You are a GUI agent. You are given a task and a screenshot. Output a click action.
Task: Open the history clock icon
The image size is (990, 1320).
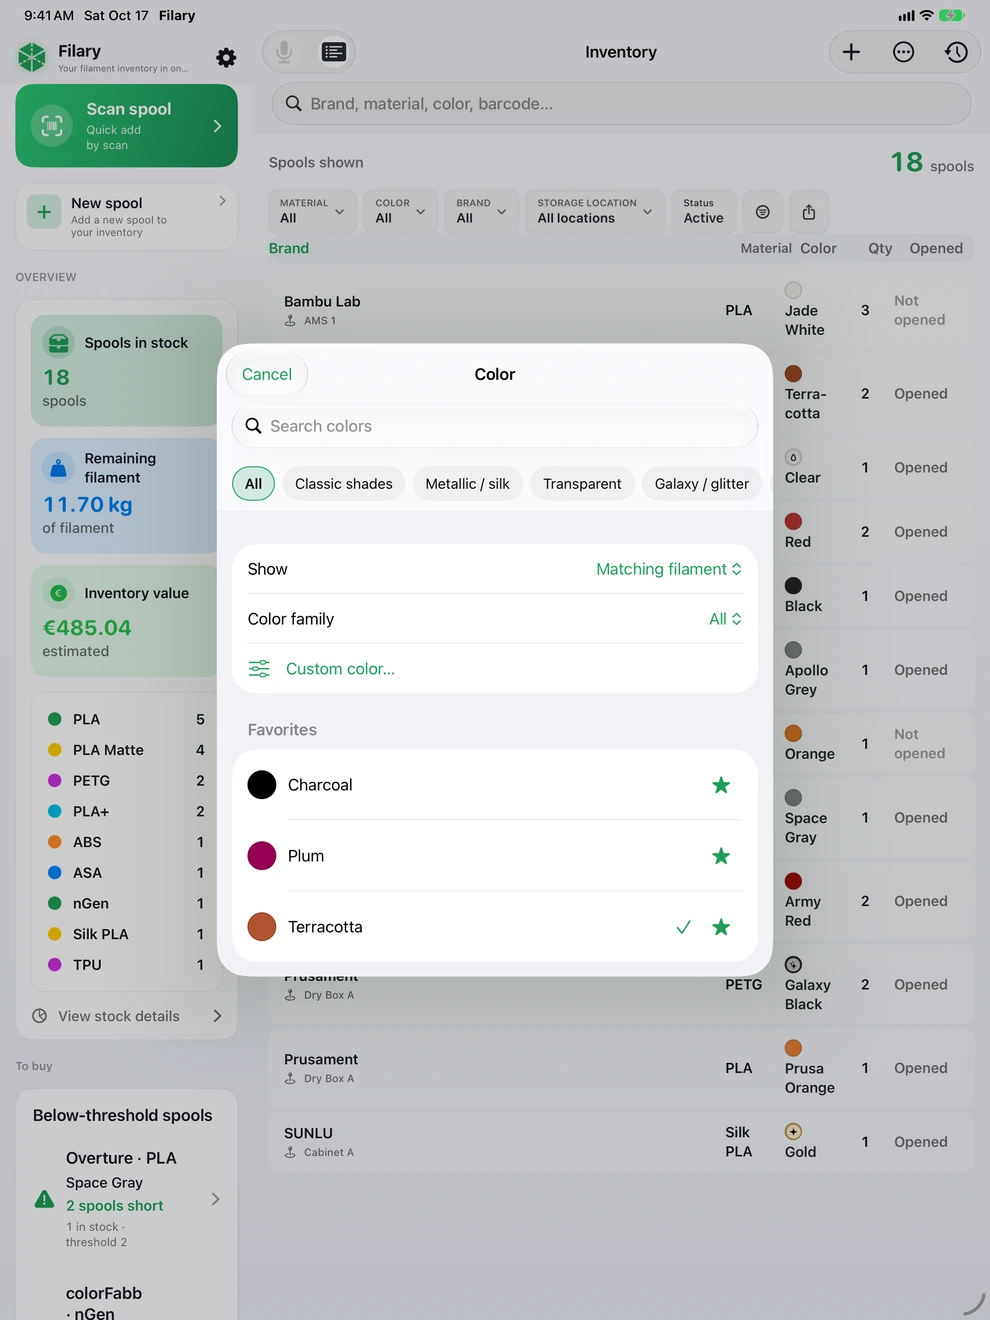coord(956,52)
